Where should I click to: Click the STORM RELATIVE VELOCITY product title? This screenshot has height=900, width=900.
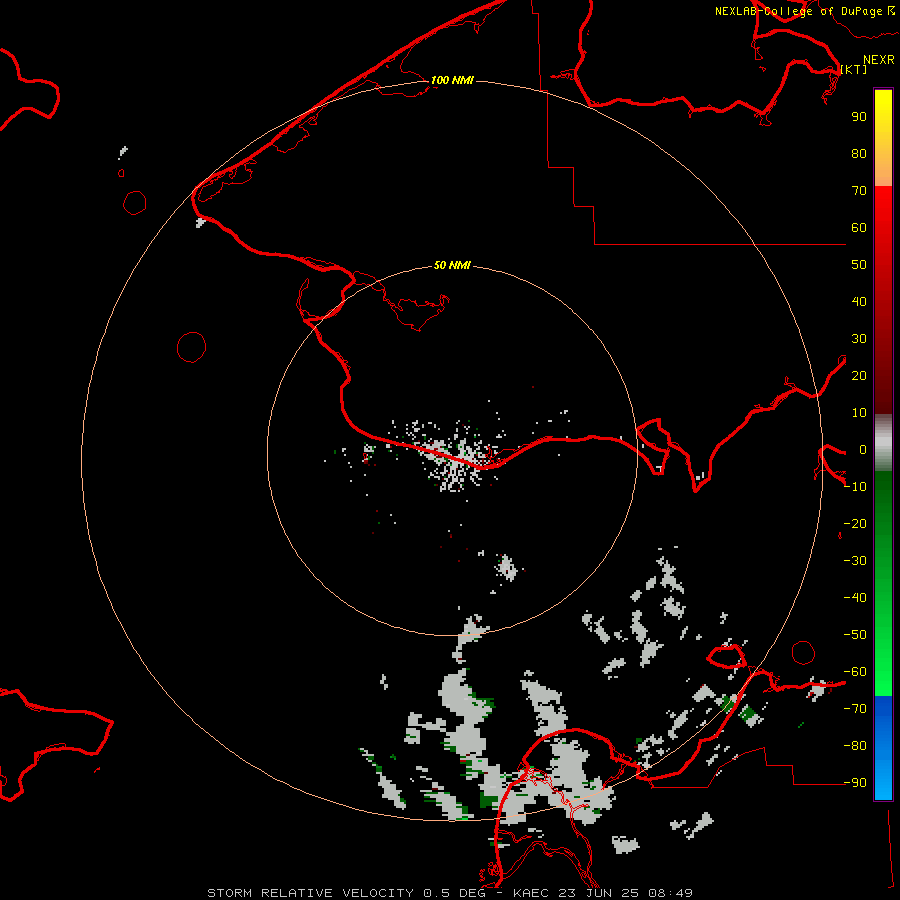[310, 893]
